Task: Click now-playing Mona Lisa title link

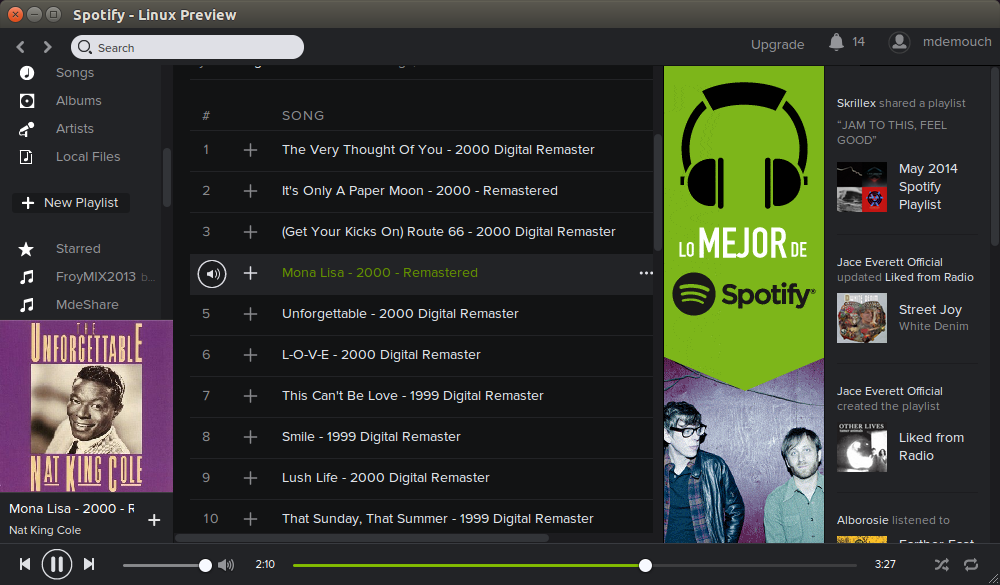Action: (x=71, y=508)
